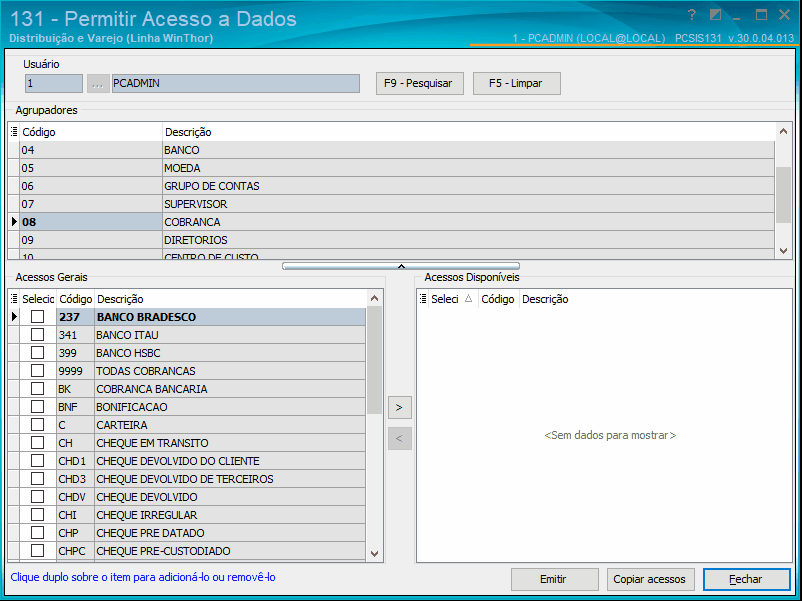Click the Acessos Gerais vertical scrollbar thumb
Viewport: 802px width, 601px height.
(x=374, y=360)
